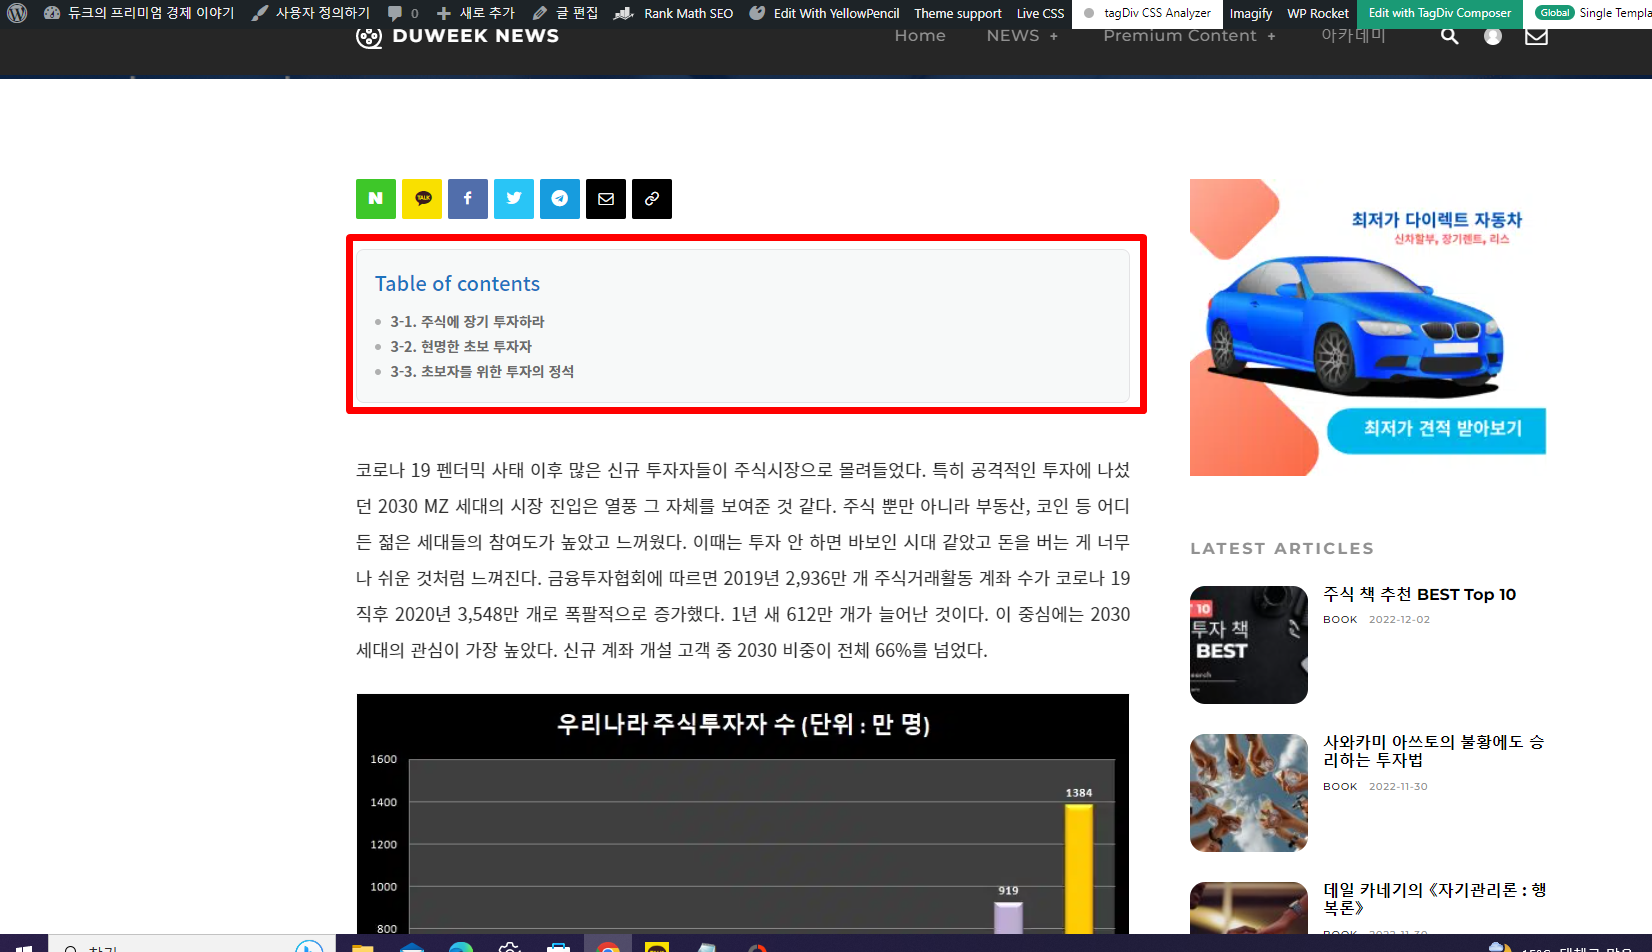Go to Home in site navigation
Image resolution: width=1652 pixels, height=952 pixels.
coord(920,36)
